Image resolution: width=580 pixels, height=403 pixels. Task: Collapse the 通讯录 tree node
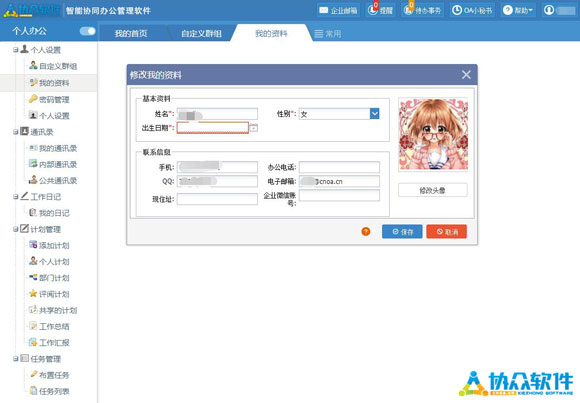[x=16, y=132]
